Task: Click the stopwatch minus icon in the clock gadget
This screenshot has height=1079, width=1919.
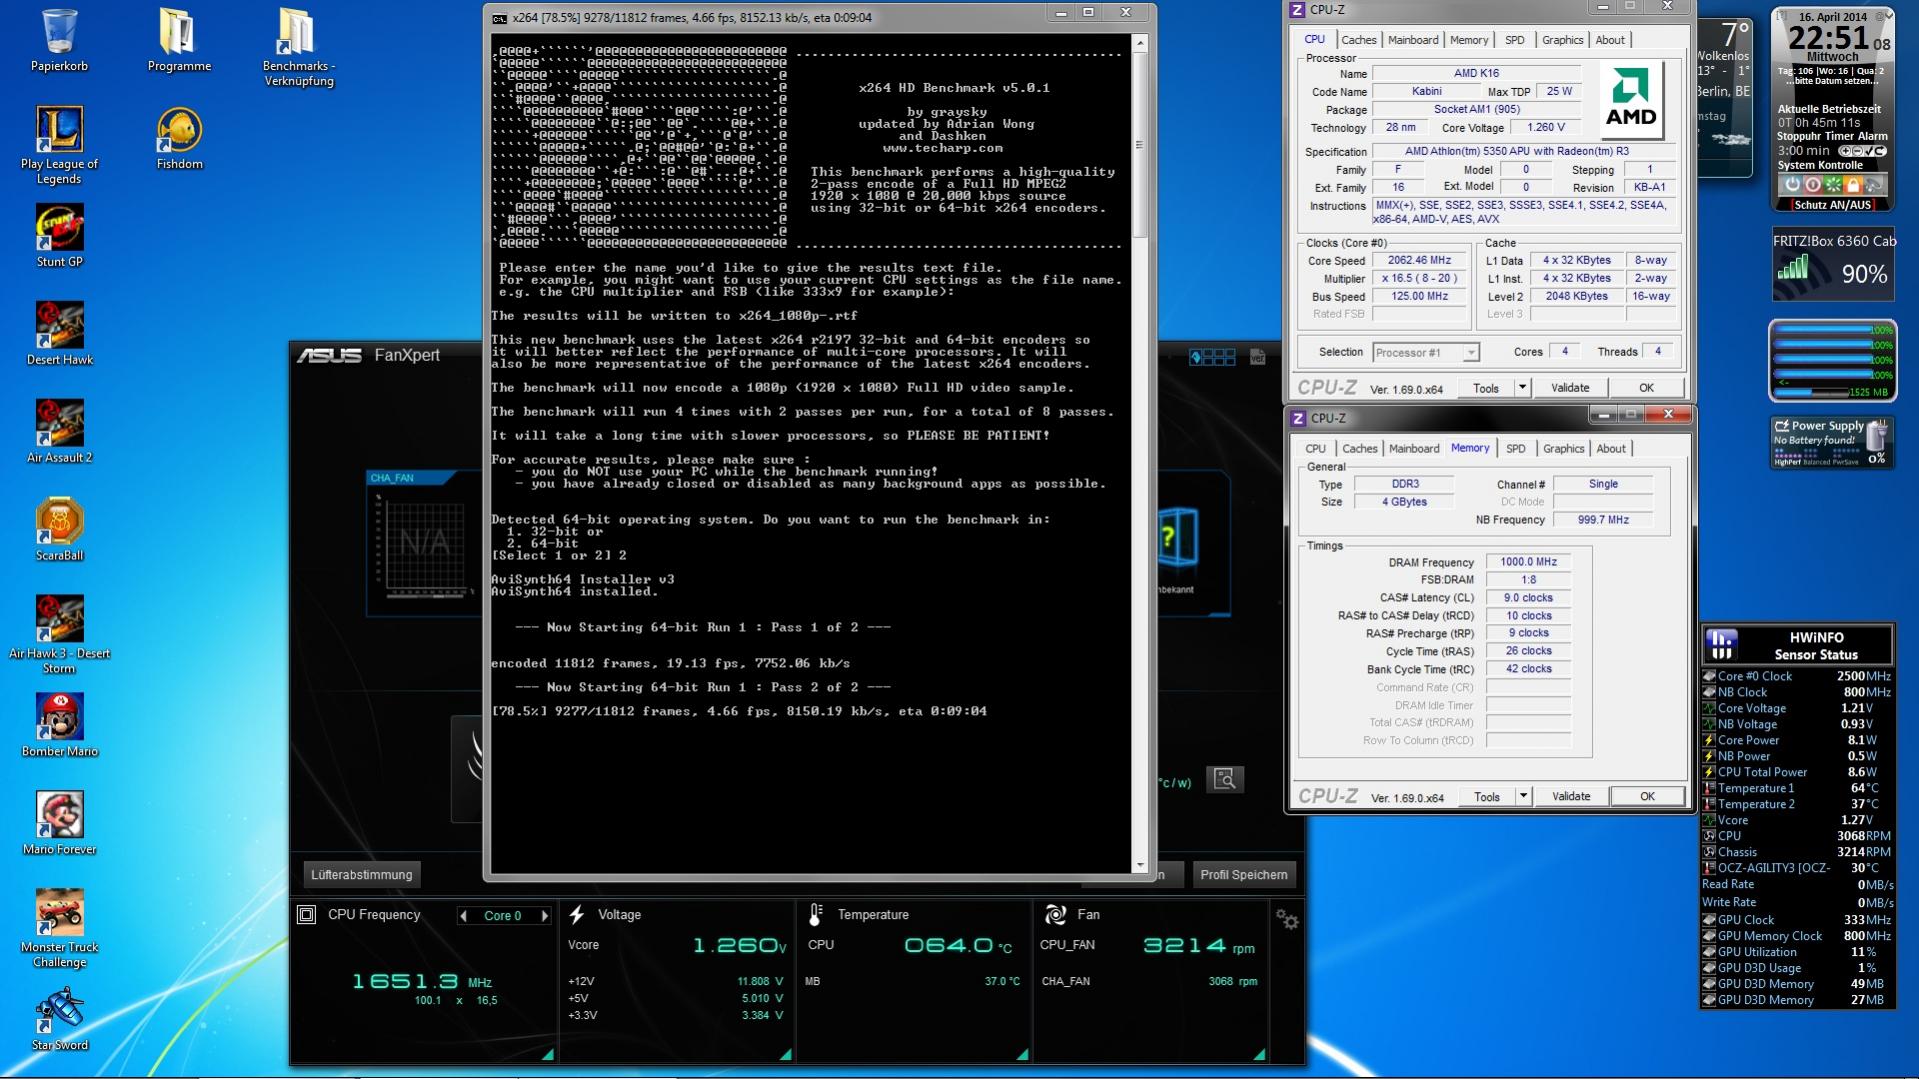Action: [1859, 151]
